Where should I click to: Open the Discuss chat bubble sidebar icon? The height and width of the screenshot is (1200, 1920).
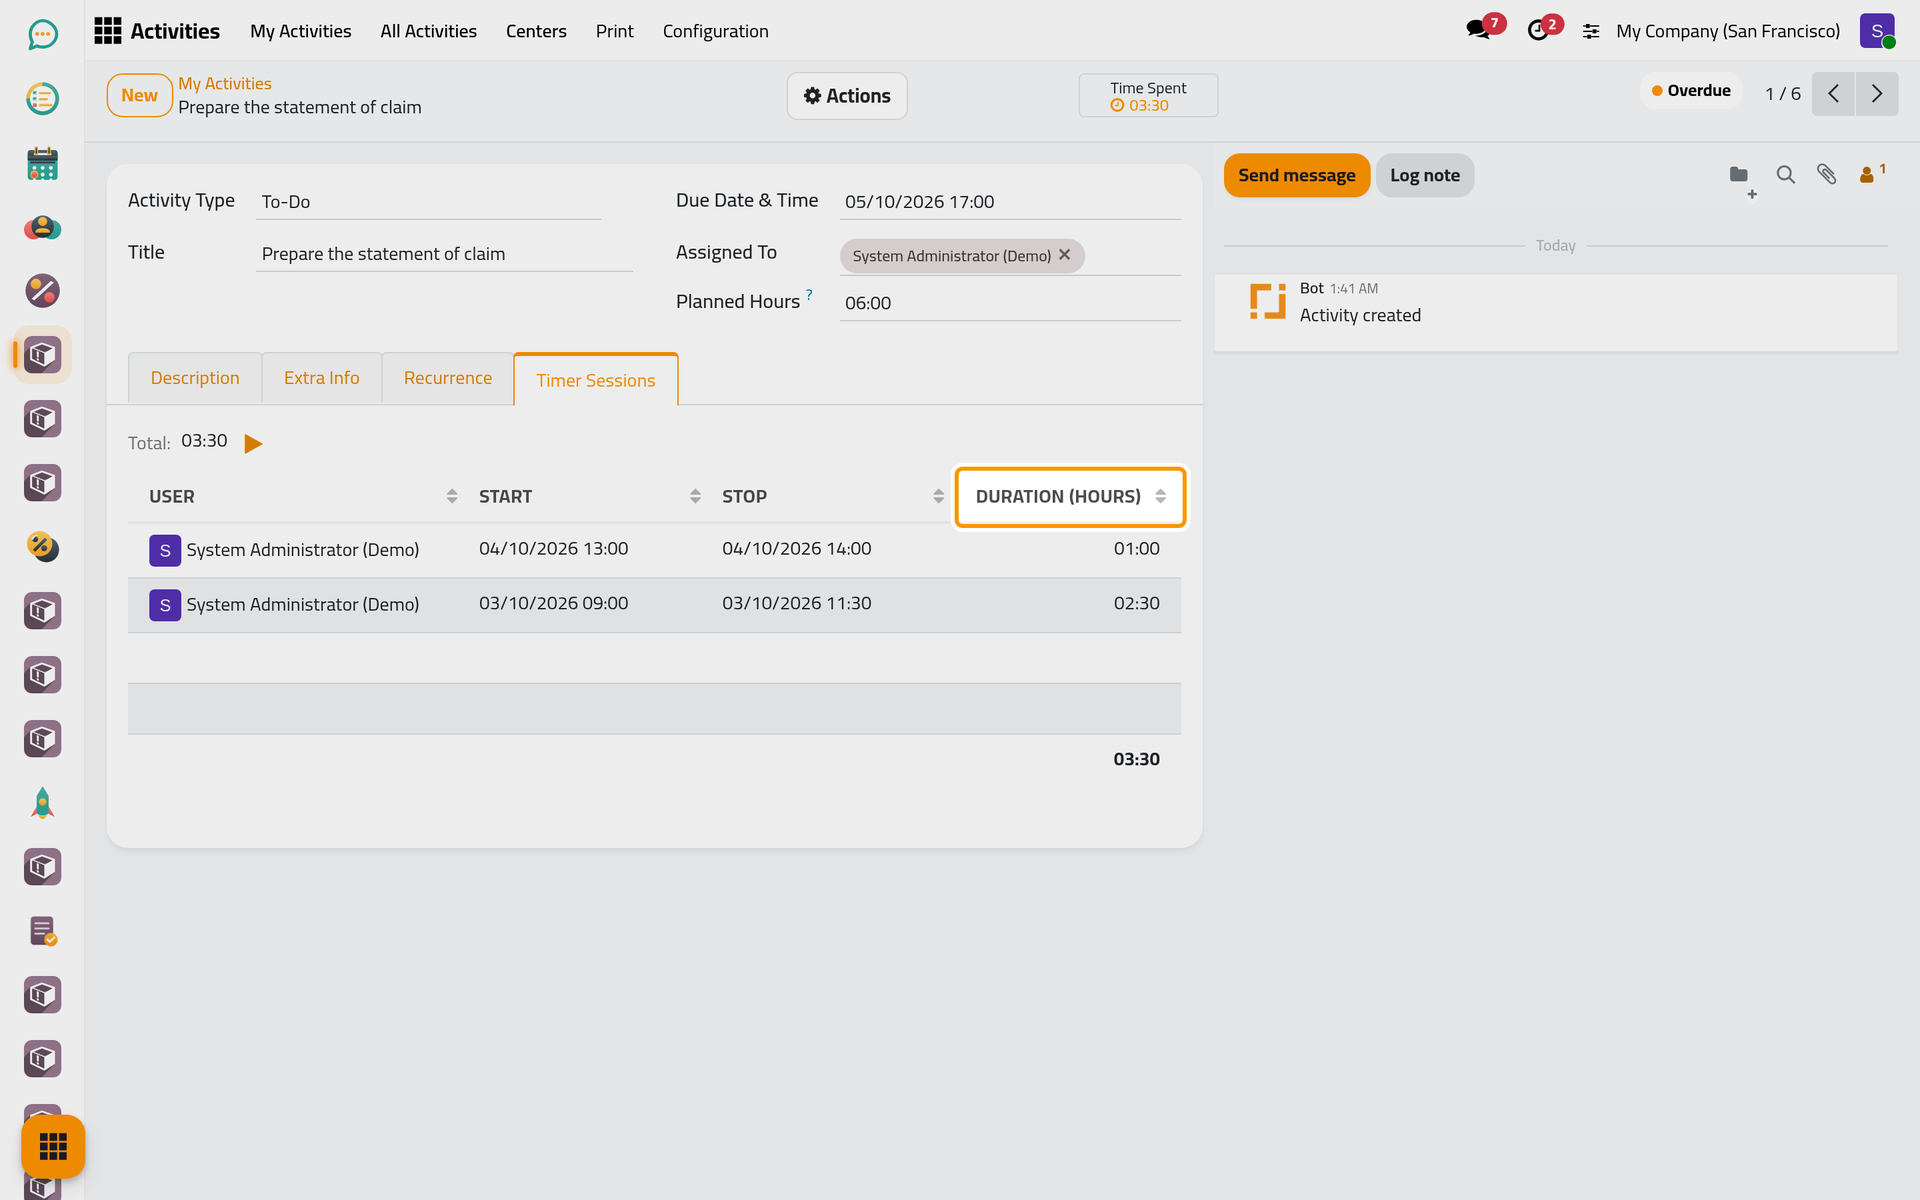point(42,35)
